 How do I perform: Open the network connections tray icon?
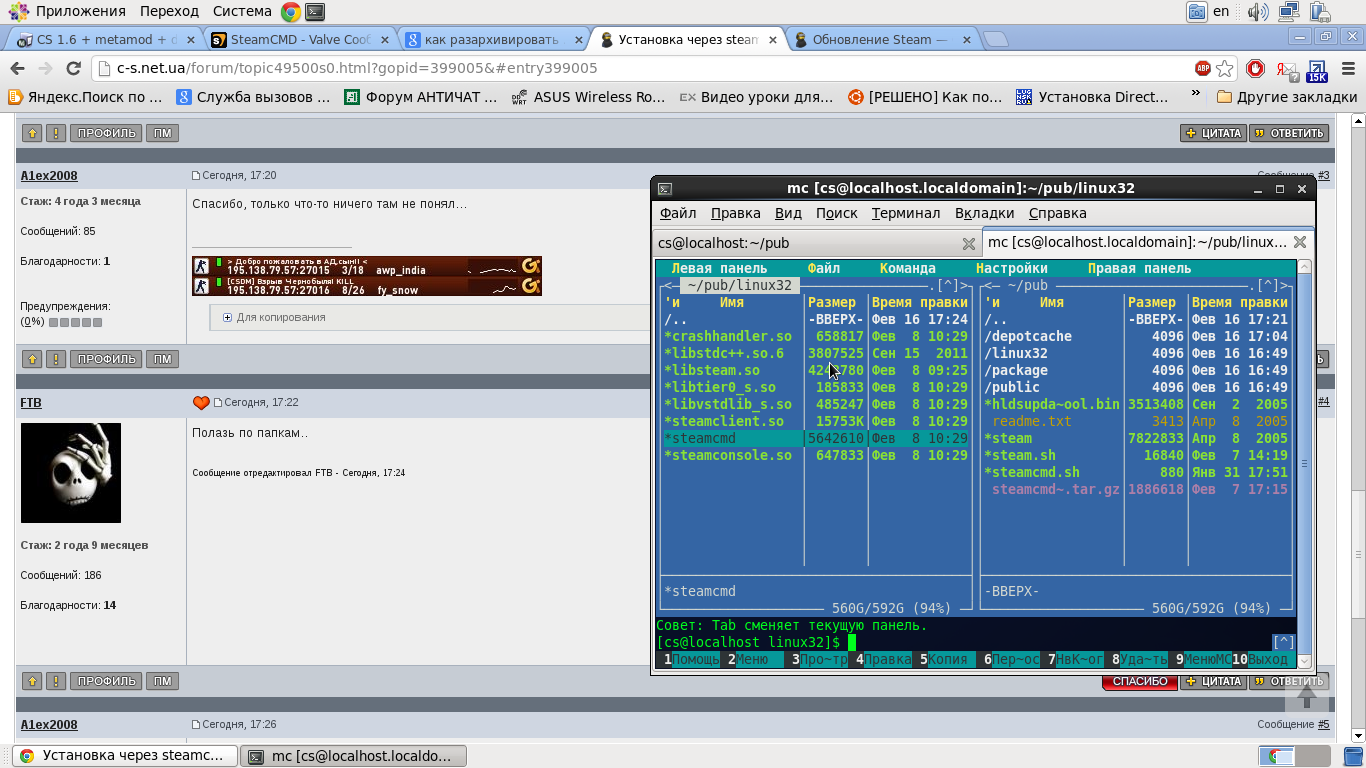point(1288,12)
